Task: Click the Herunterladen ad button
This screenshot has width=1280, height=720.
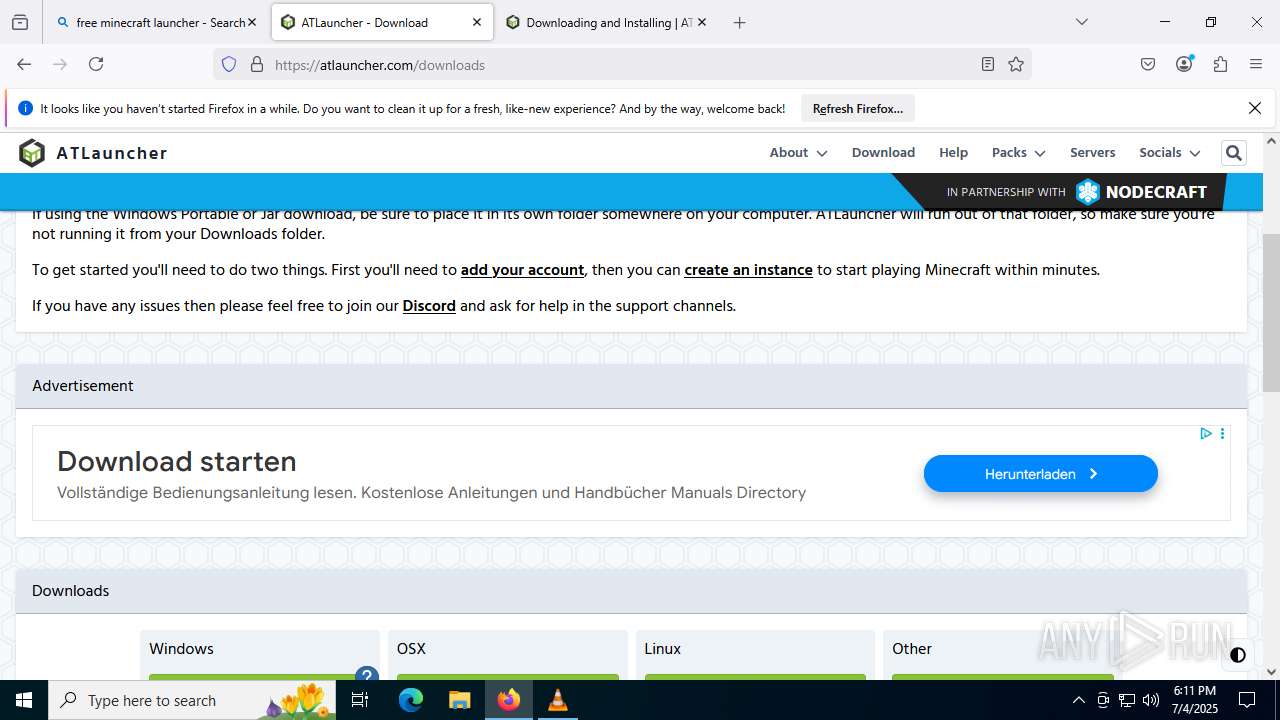Action: point(1041,474)
